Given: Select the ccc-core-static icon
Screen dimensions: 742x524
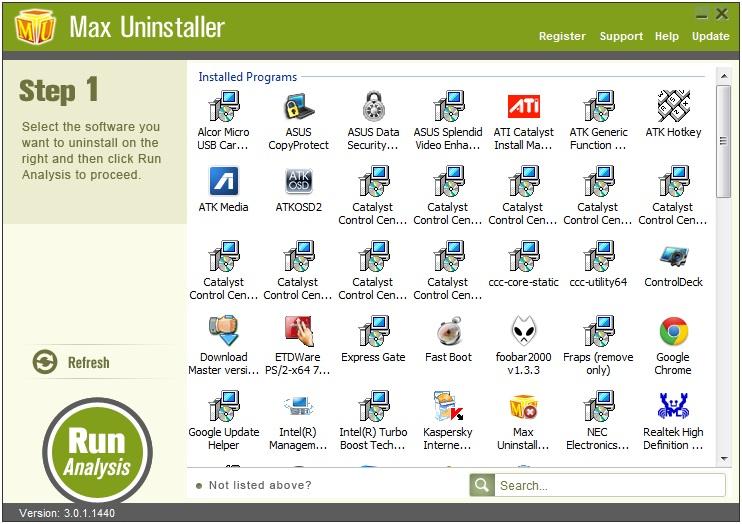Looking at the screenshot, I should [x=523, y=256].
